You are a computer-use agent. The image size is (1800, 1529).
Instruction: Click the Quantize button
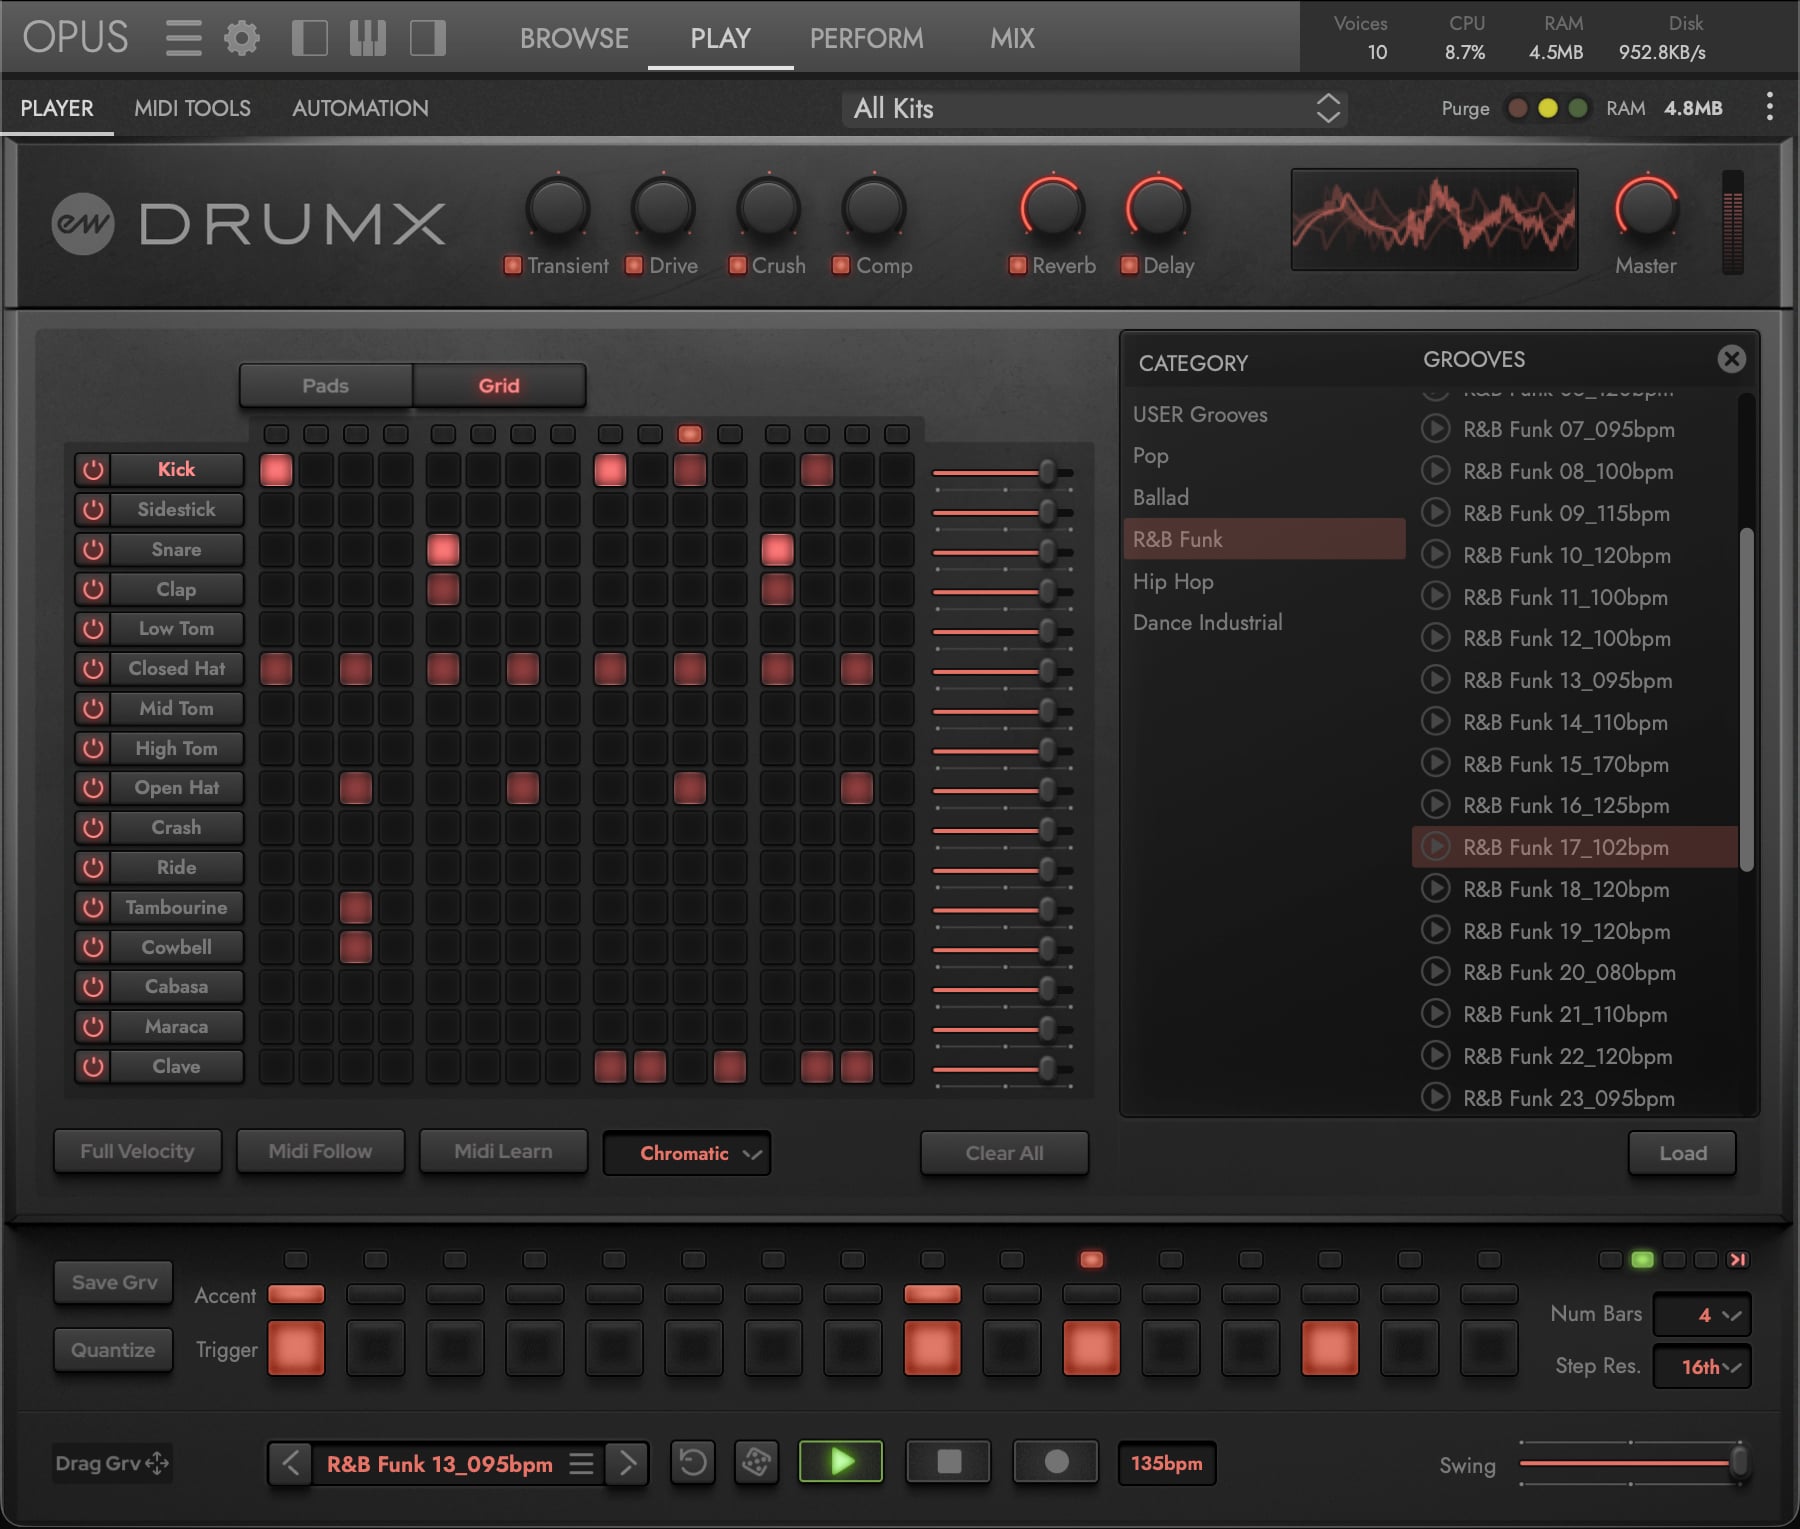click(x=113, y=1350)
